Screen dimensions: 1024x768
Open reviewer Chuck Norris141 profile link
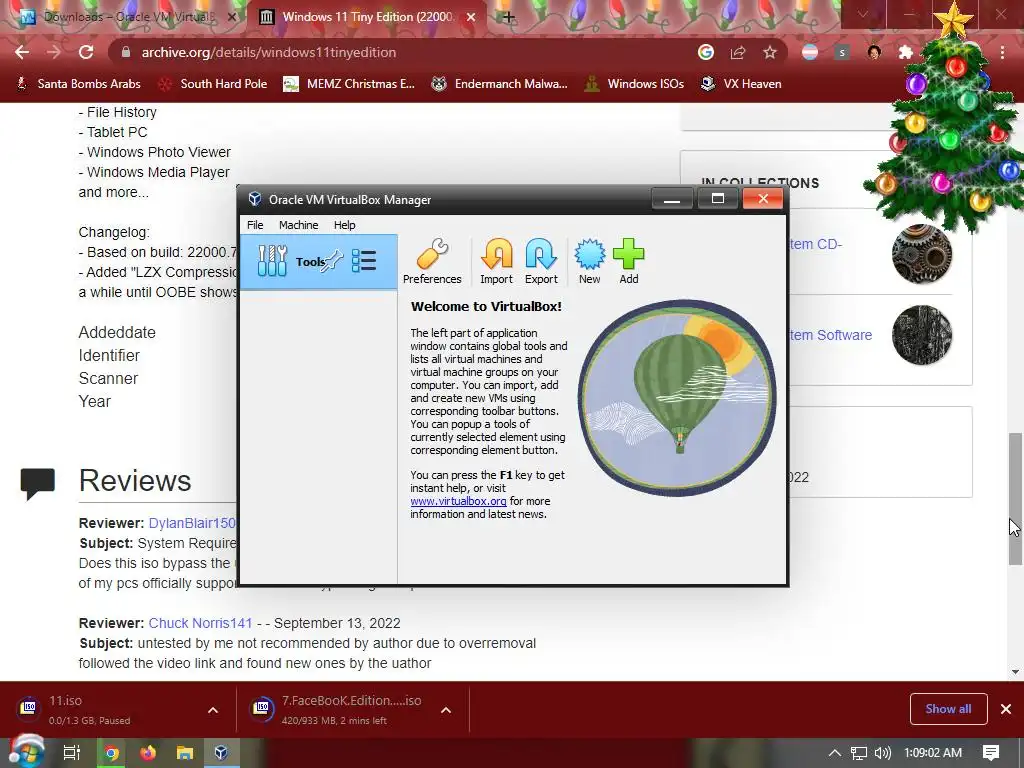point(200,623)
